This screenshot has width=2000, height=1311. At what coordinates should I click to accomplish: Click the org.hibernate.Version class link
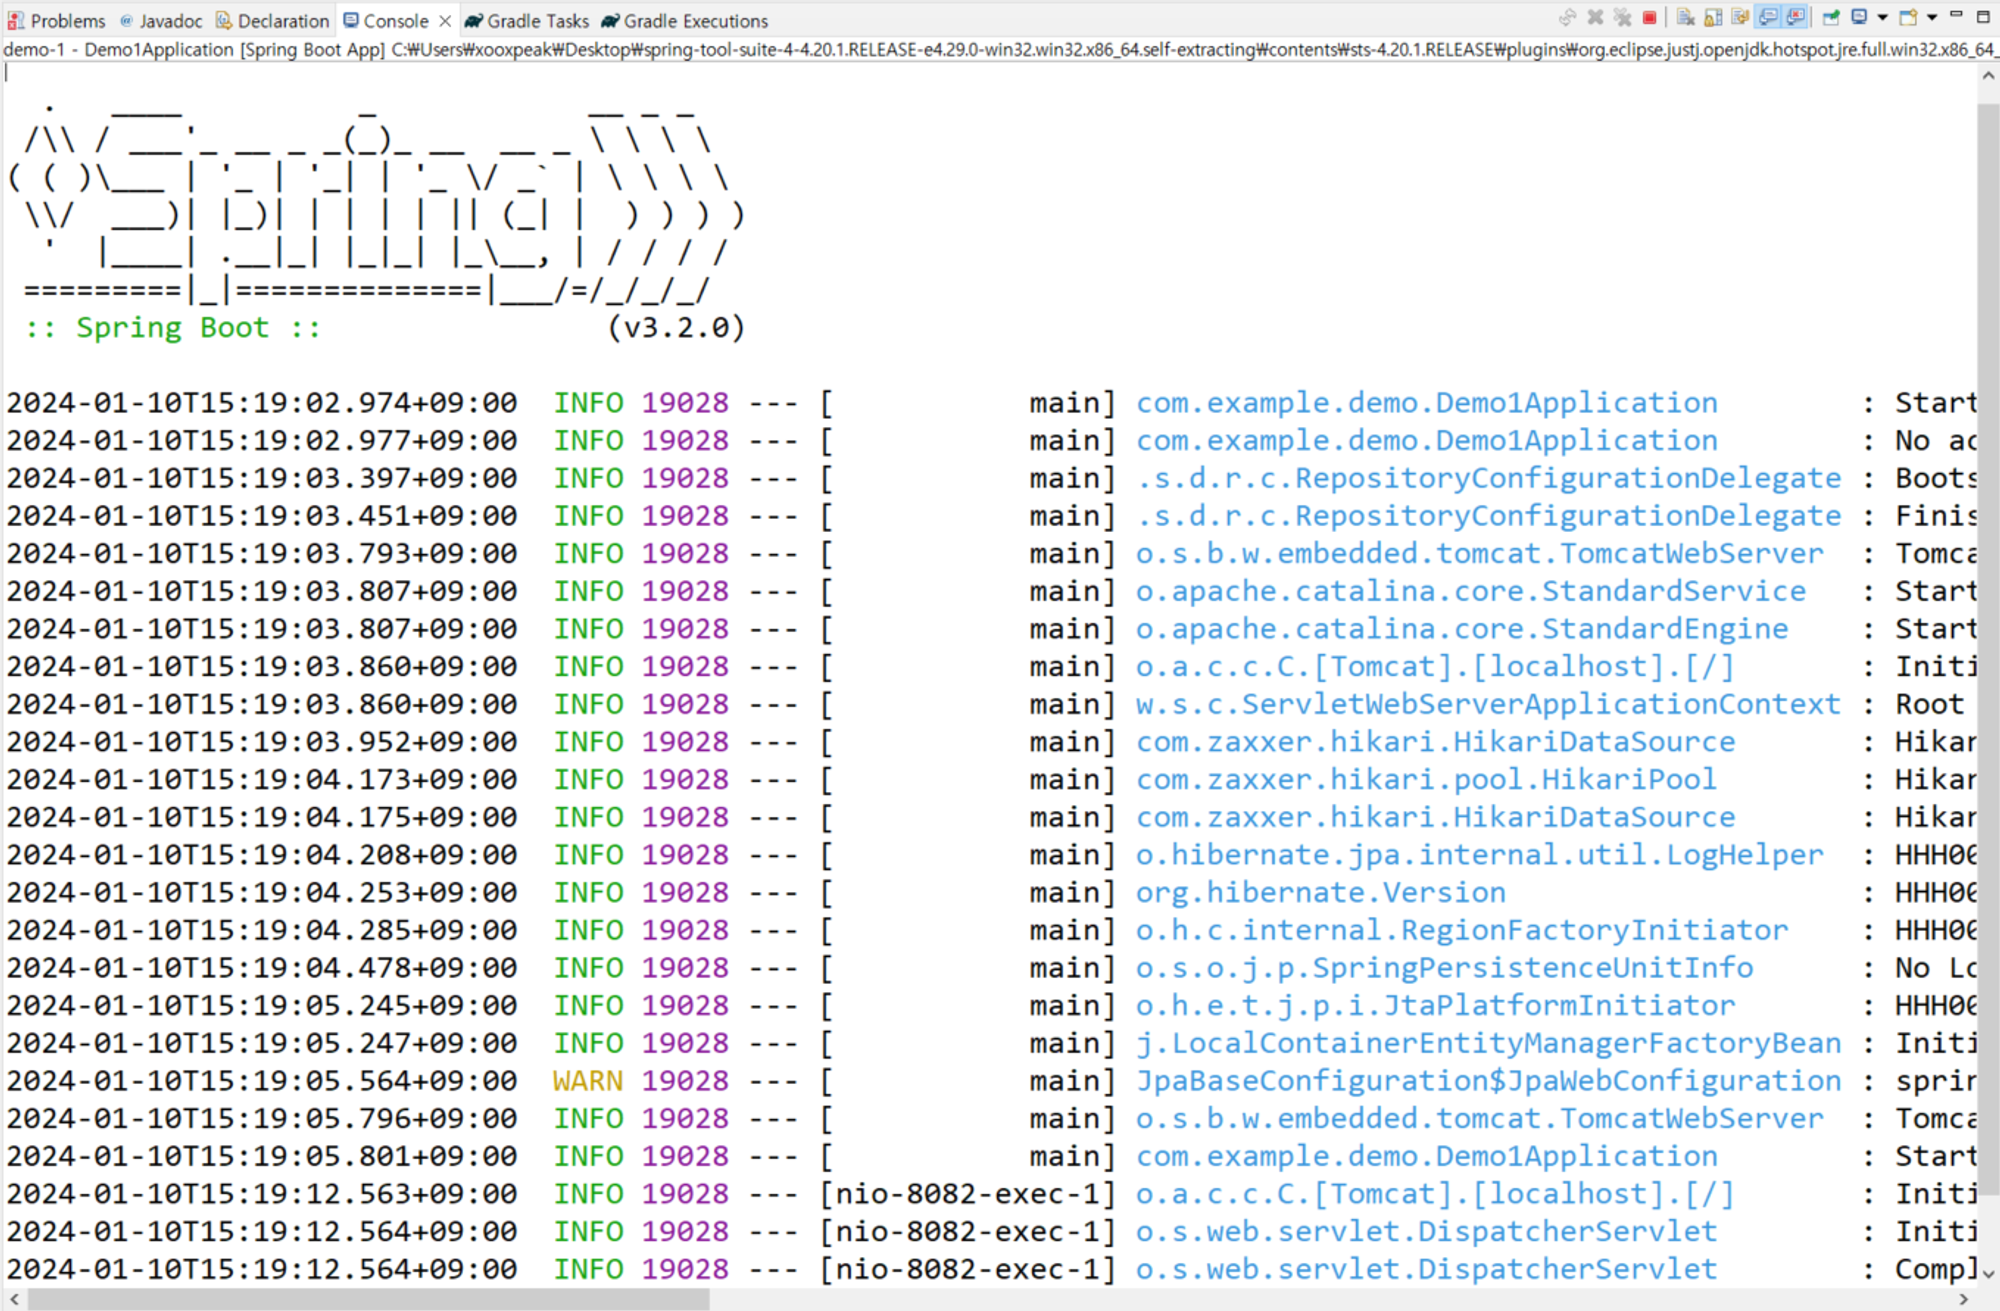[1320, 892]
